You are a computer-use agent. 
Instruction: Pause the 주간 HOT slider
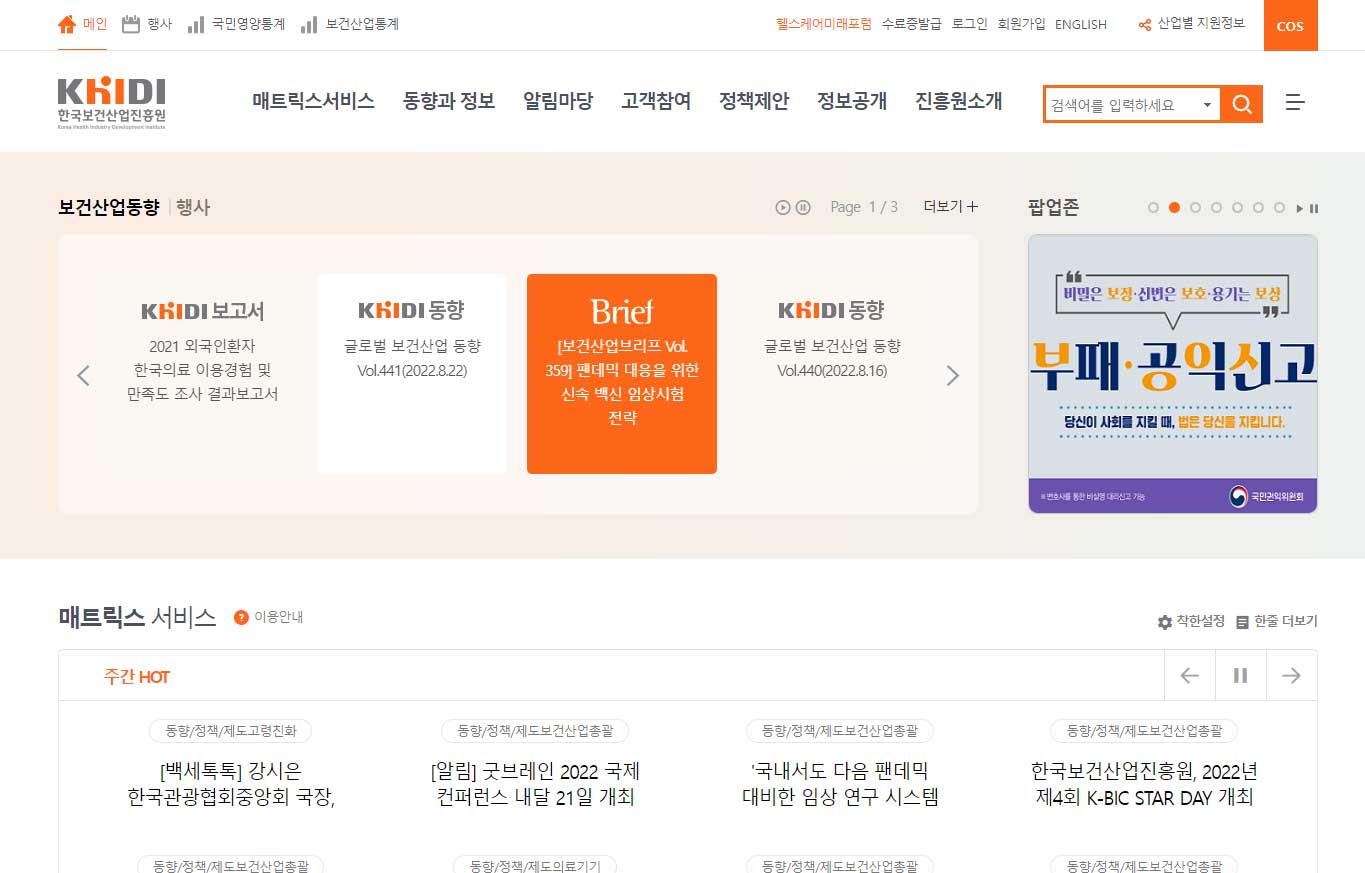click(x=1240, y=676)
